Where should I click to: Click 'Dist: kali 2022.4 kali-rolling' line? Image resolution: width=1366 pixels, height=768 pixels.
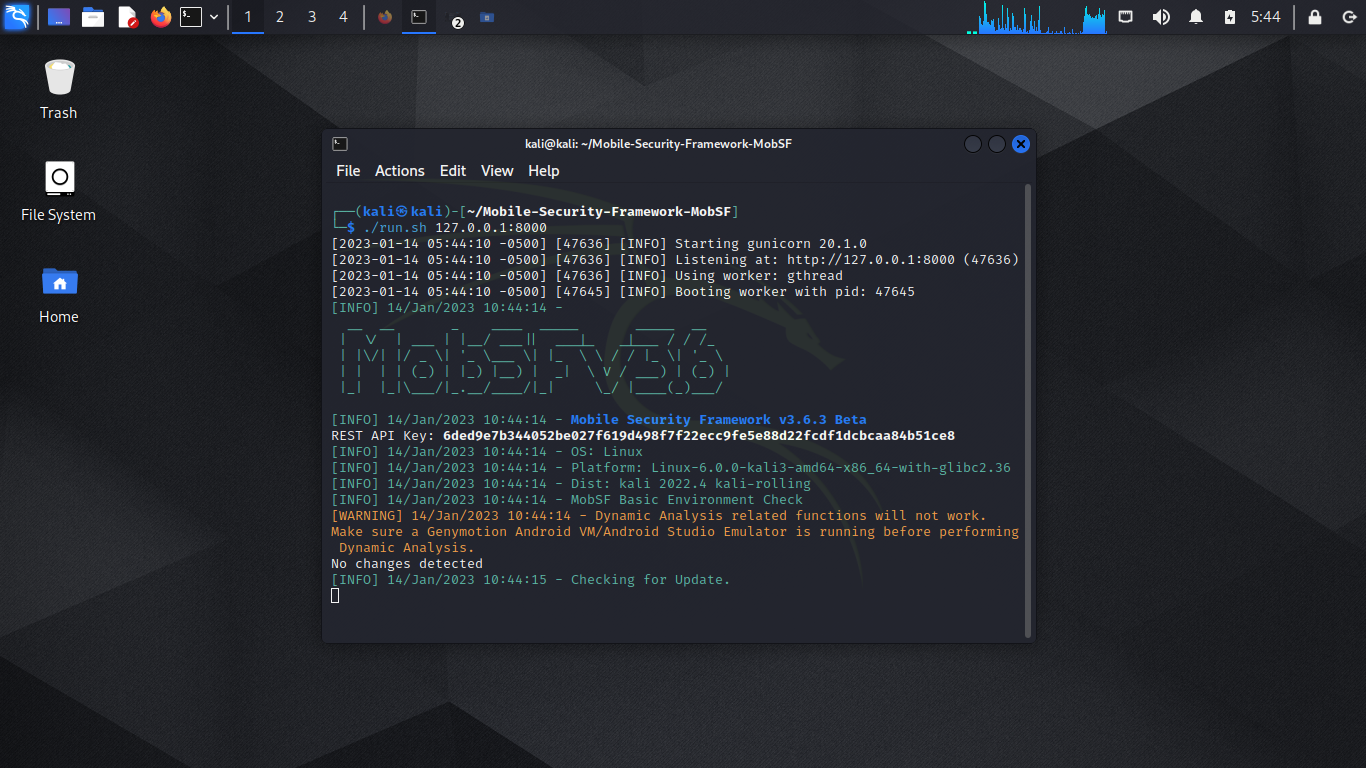click(571, 484)
